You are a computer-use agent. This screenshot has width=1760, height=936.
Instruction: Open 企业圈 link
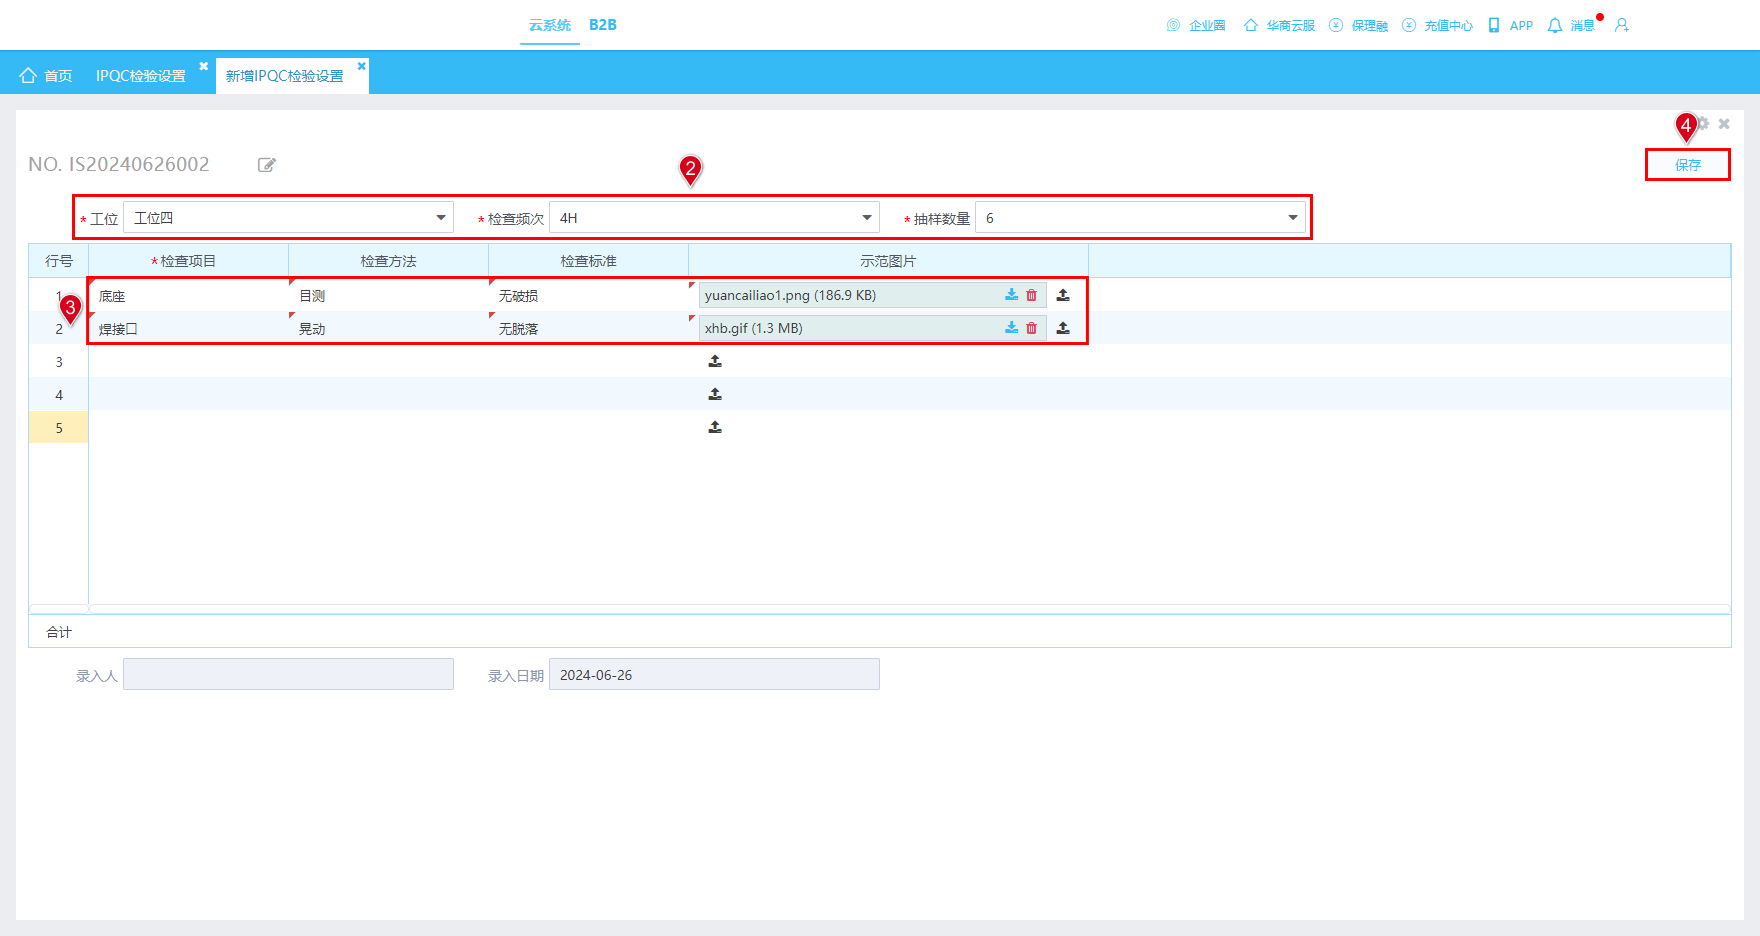pyautogui.click(x=1196, y=25)
